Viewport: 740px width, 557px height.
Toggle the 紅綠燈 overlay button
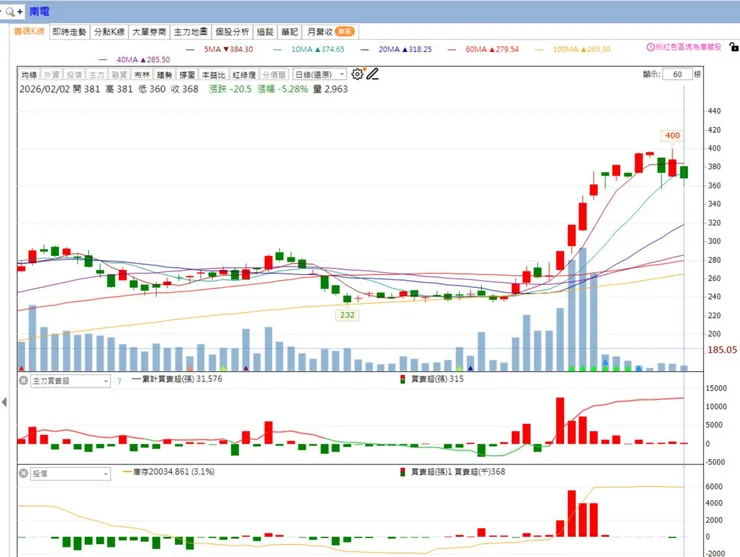[x=244, y=75]
